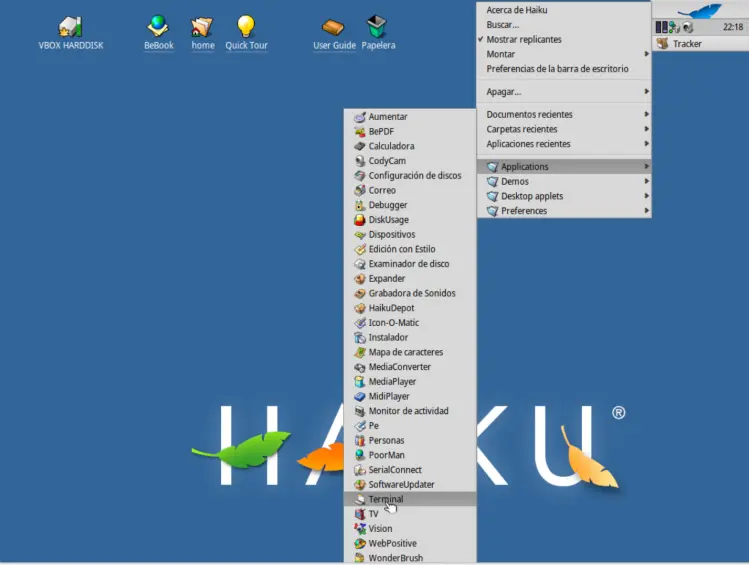Image resolution: width=749 pixels, height=565 pixels.
Task: Launch Instalador application
Action: click(x=410, y=337)
